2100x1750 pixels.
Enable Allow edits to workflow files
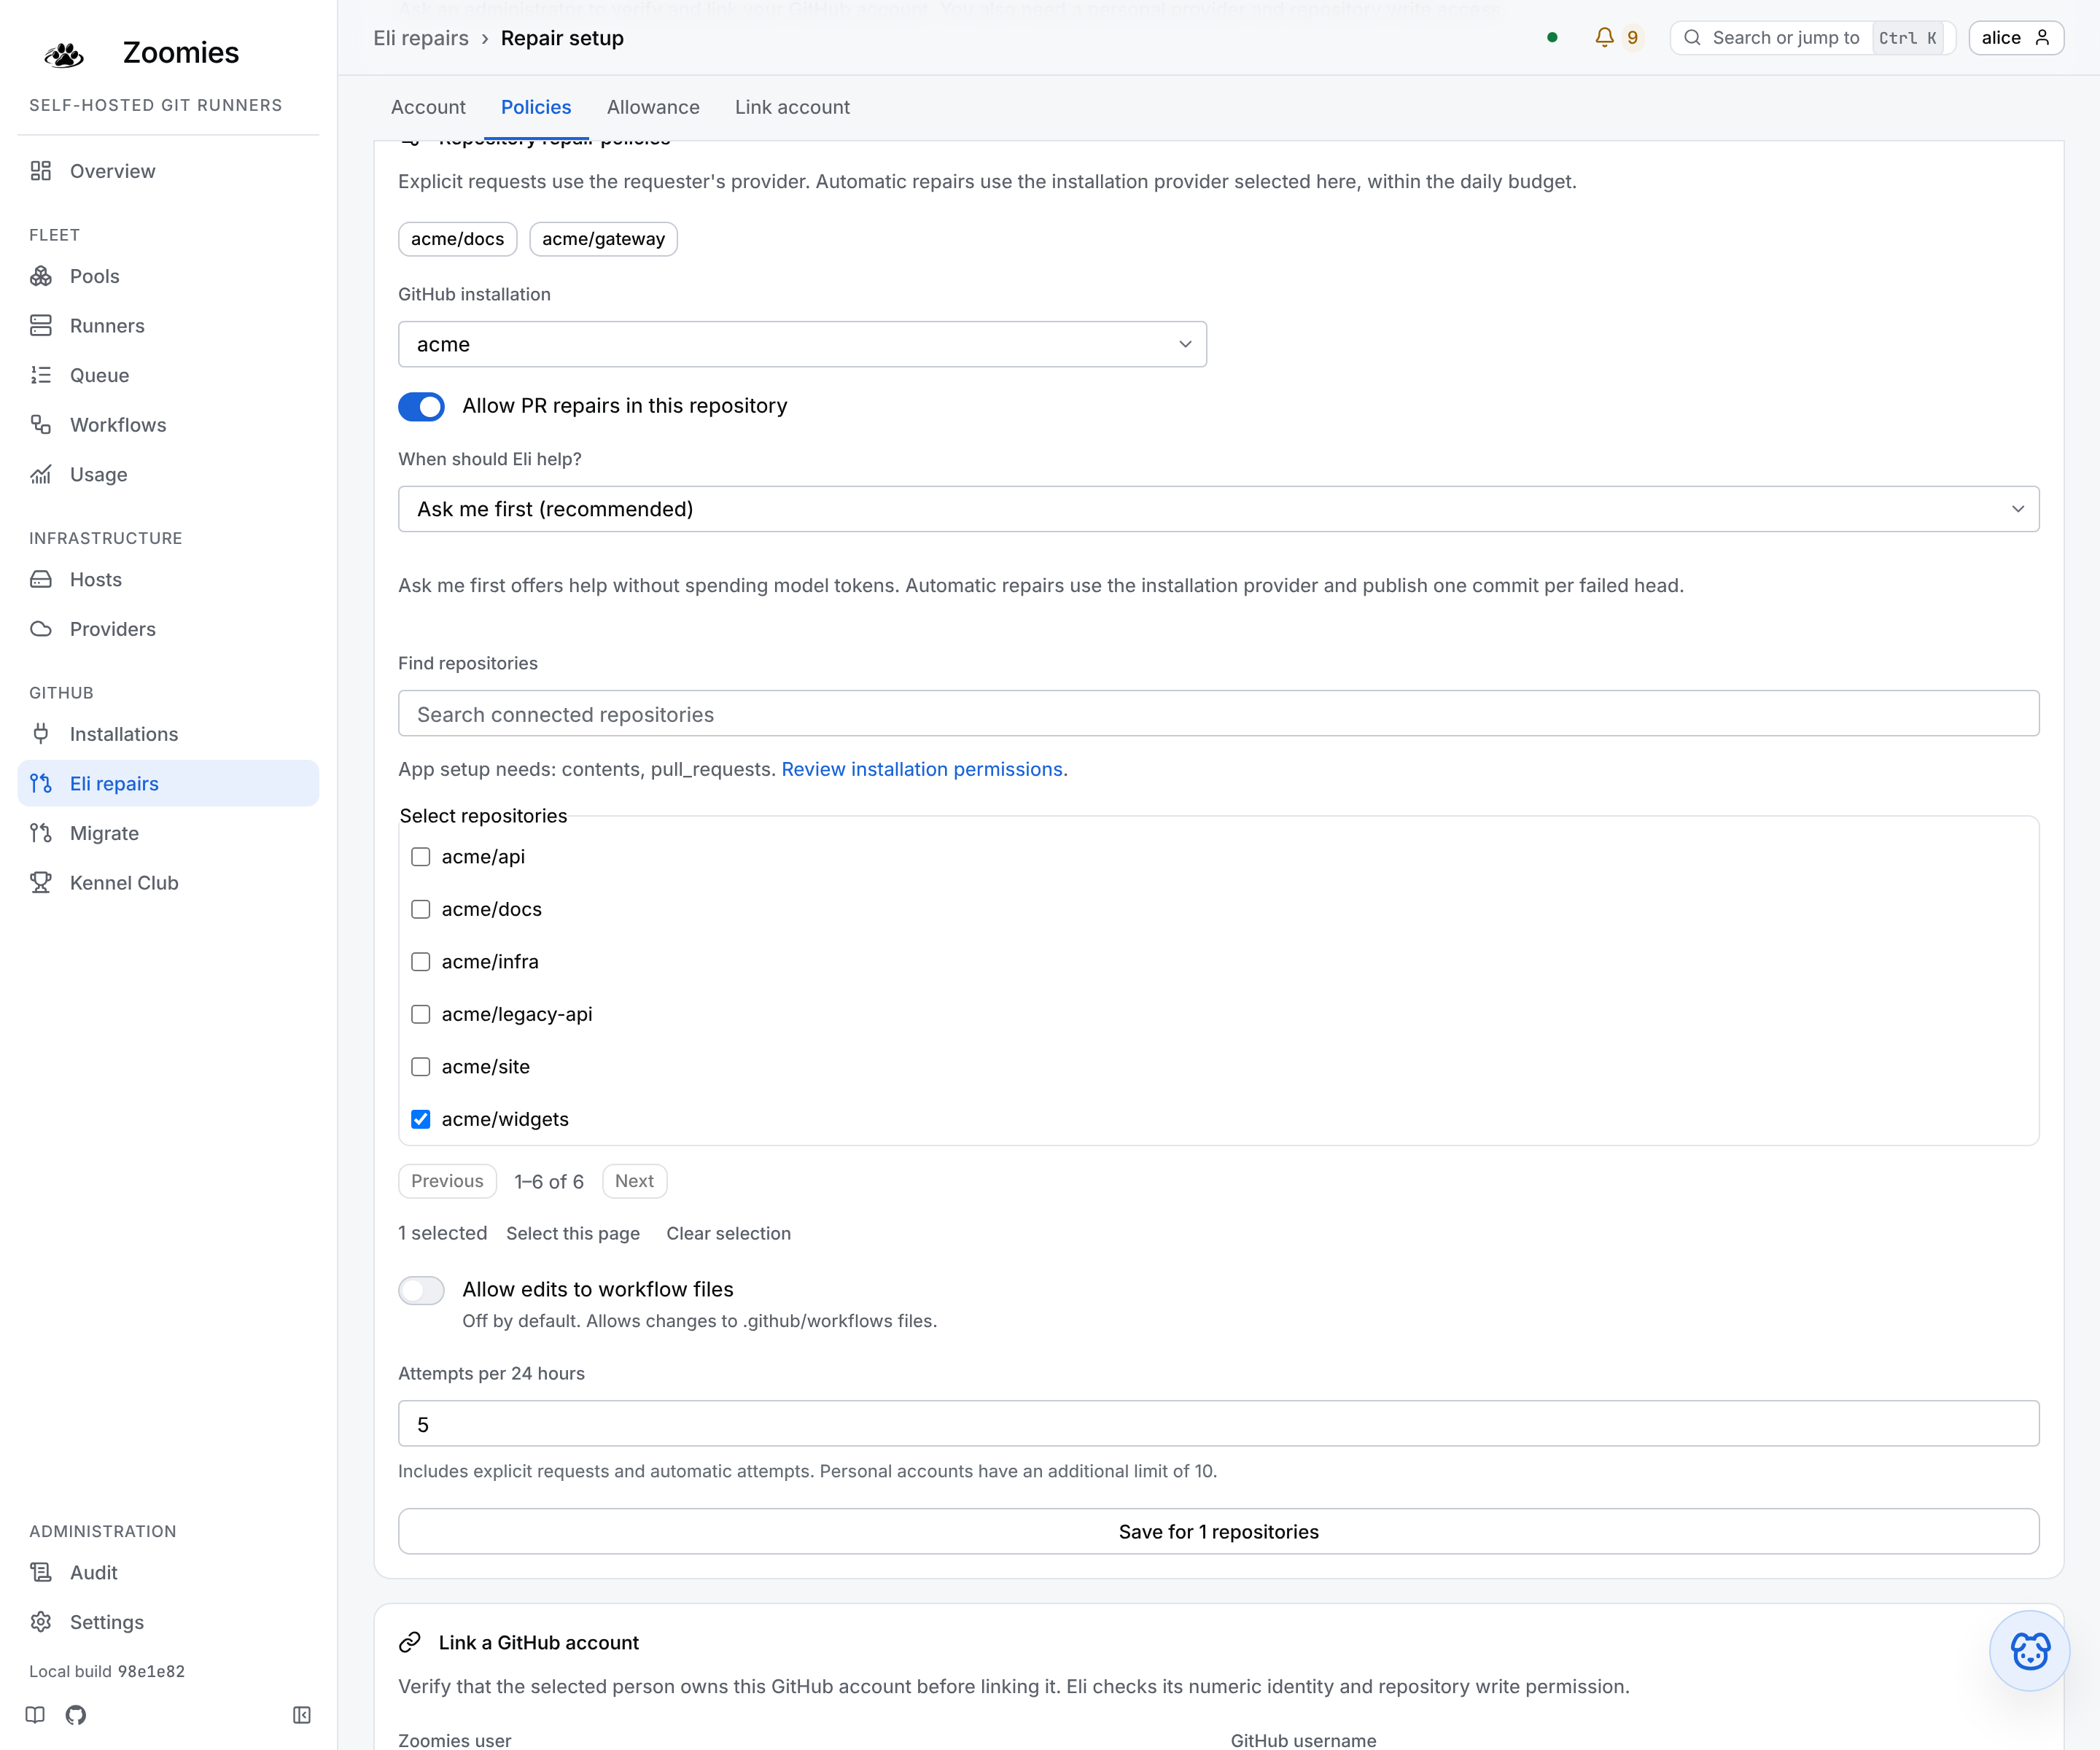pos(421,1290)
